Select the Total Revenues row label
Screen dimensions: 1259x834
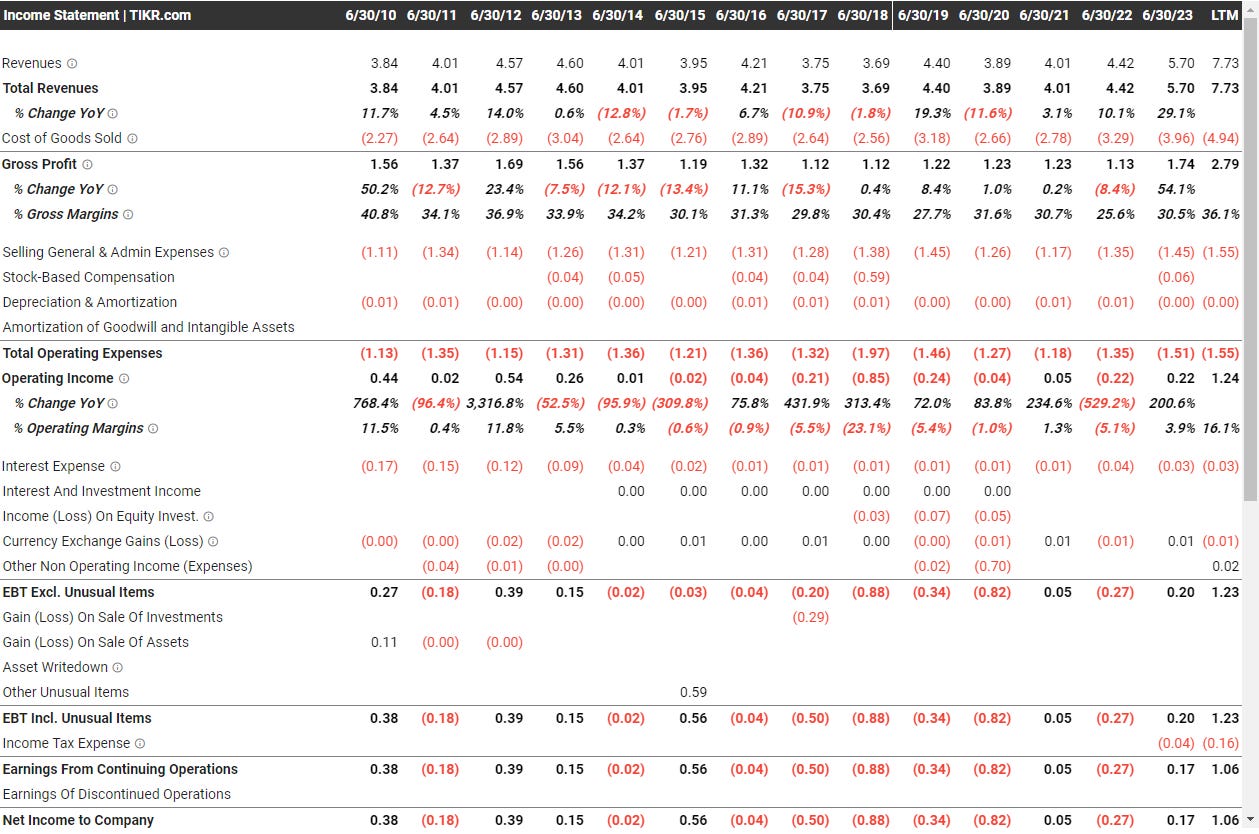point(50,89)
